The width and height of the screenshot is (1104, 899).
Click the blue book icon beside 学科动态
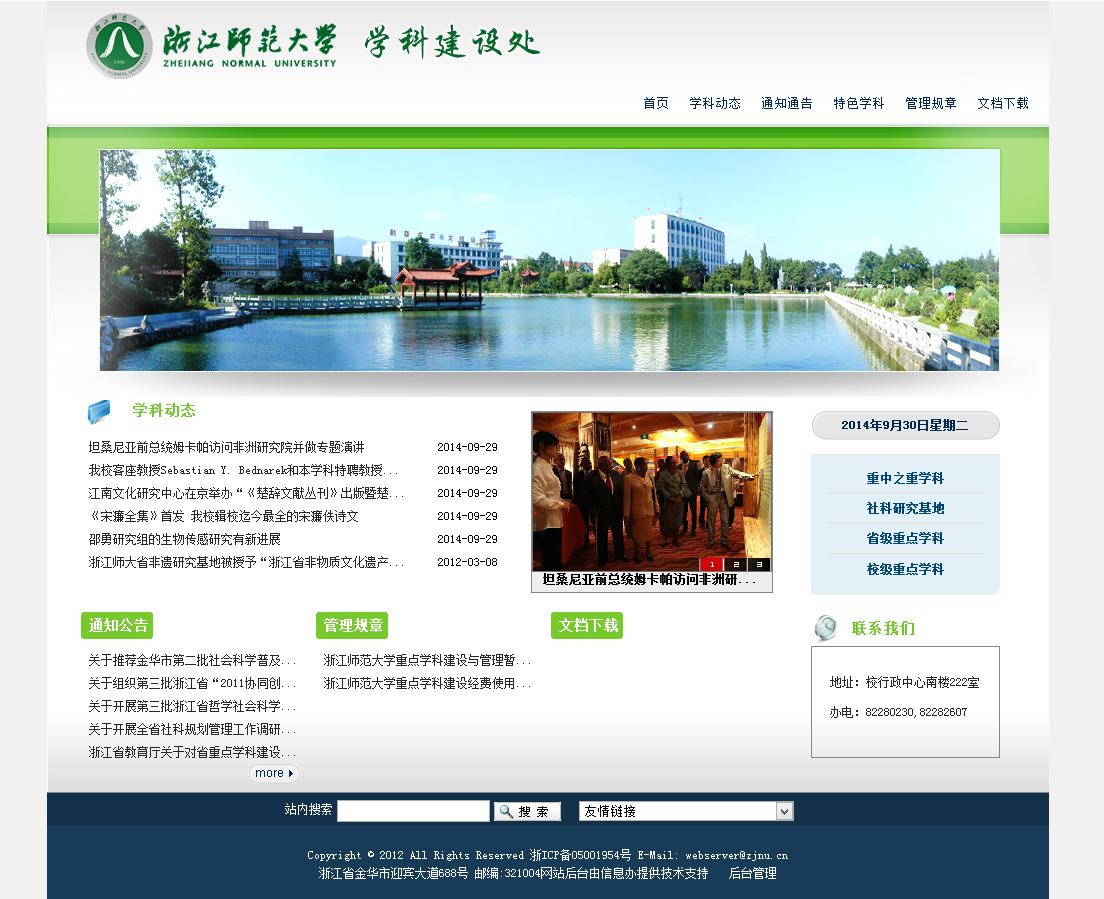coord(99,411)
